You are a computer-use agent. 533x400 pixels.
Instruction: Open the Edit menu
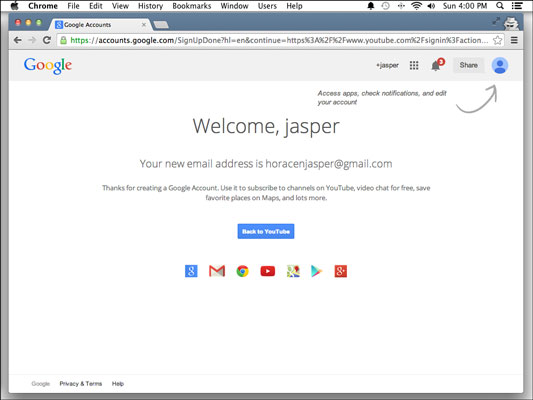pos(96,6)
